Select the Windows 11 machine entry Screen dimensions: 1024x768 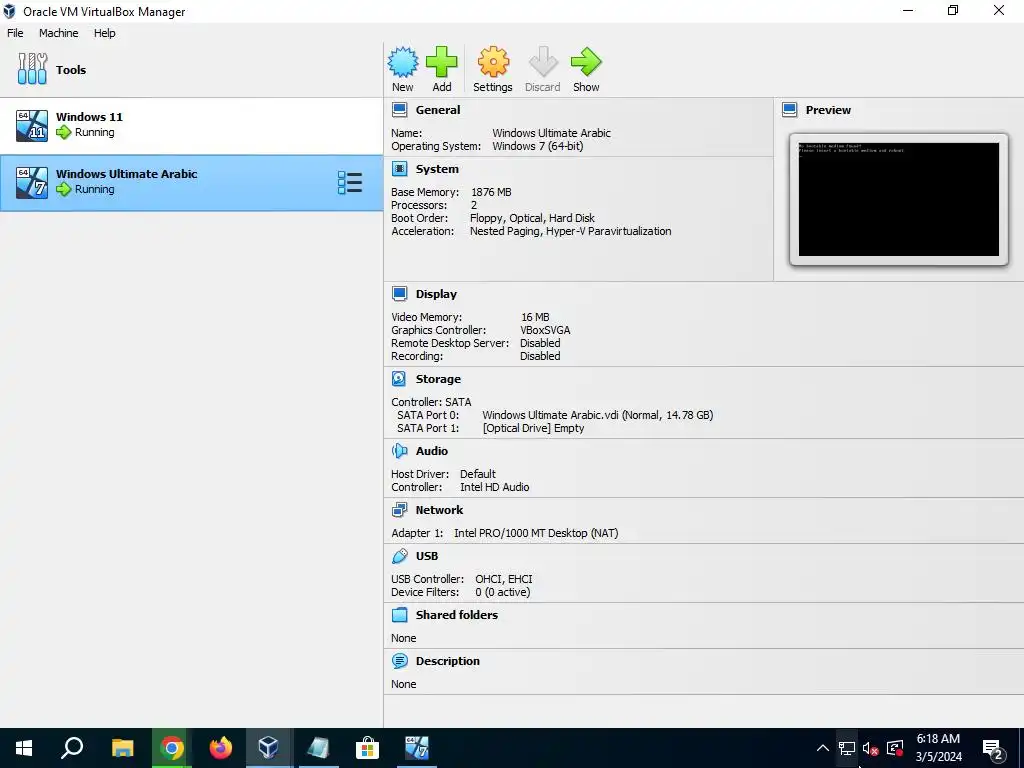click(x=191, y=125)
